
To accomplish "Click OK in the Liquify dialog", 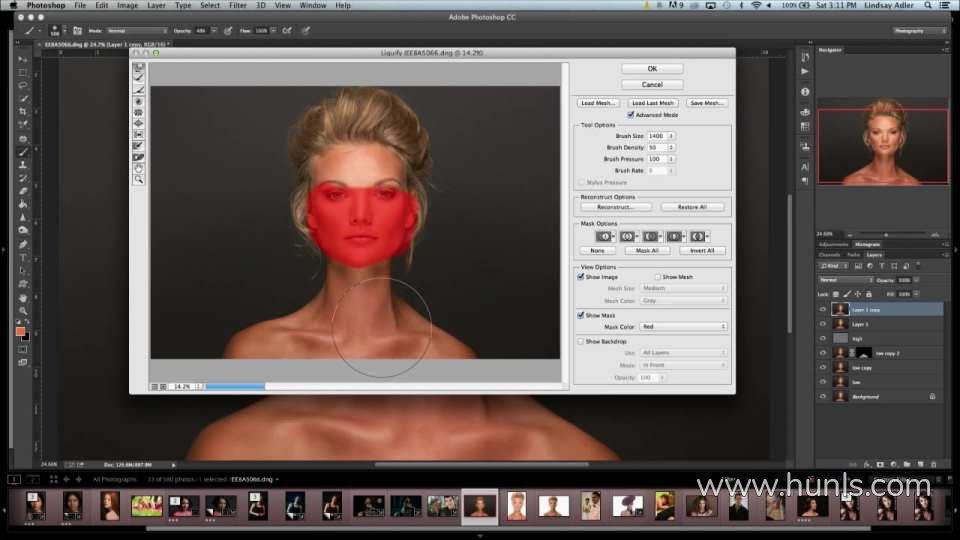I will coord(652,69).
